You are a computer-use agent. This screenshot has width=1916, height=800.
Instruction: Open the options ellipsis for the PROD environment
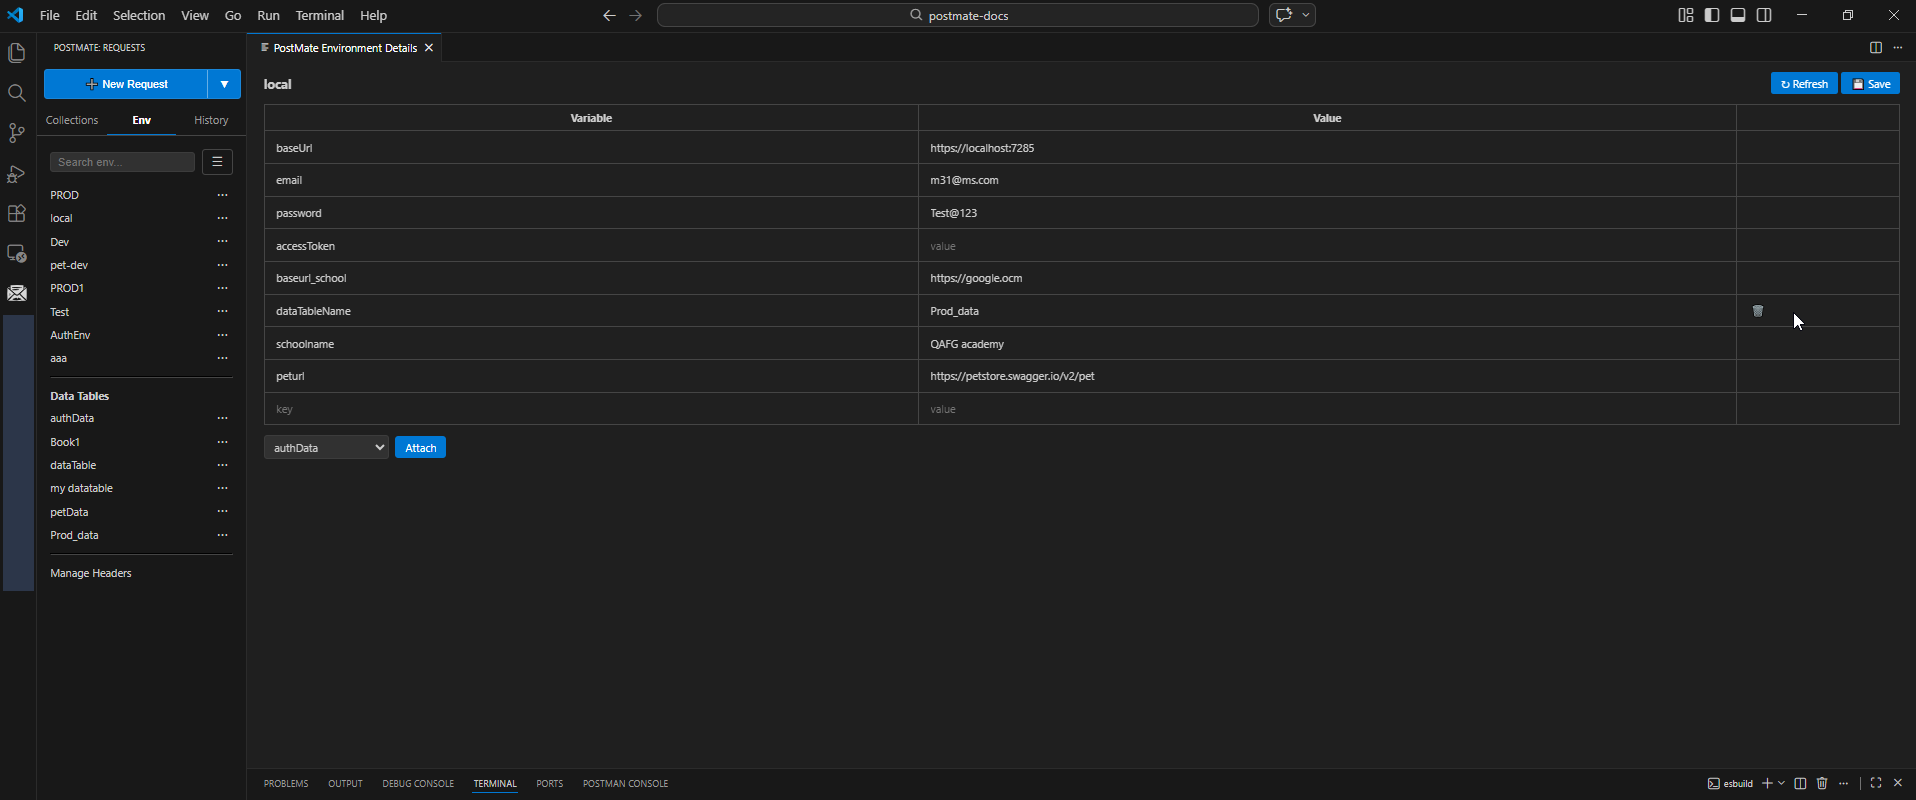click(x=223, y=195)
